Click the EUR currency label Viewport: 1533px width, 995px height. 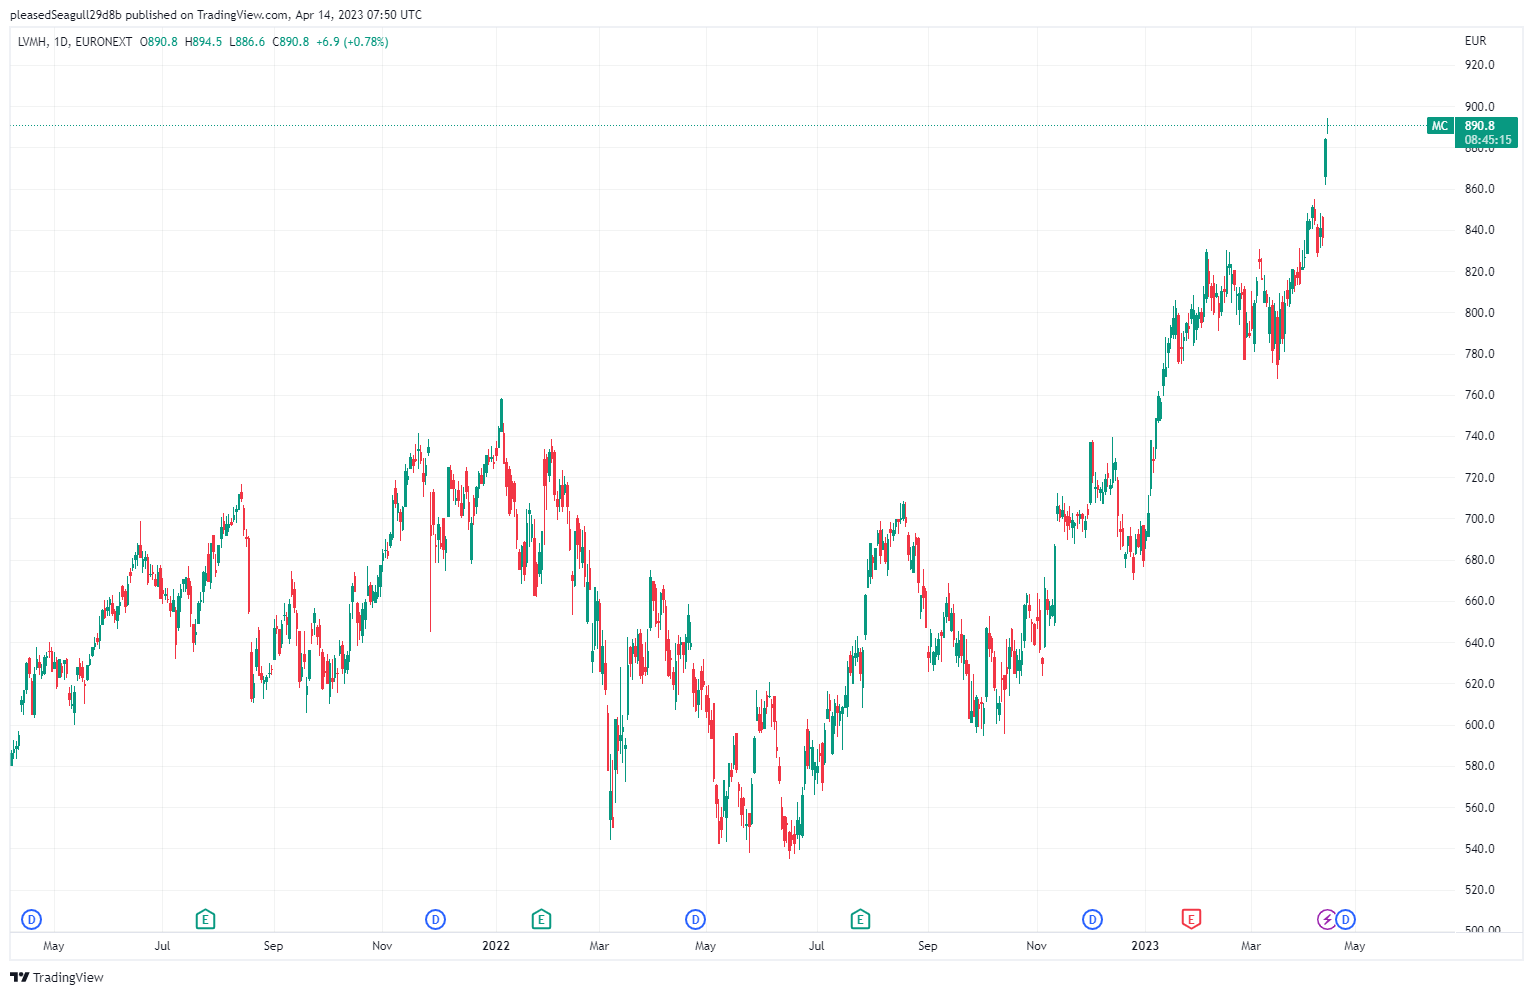pyautogui.click(x=1475, y=41)
